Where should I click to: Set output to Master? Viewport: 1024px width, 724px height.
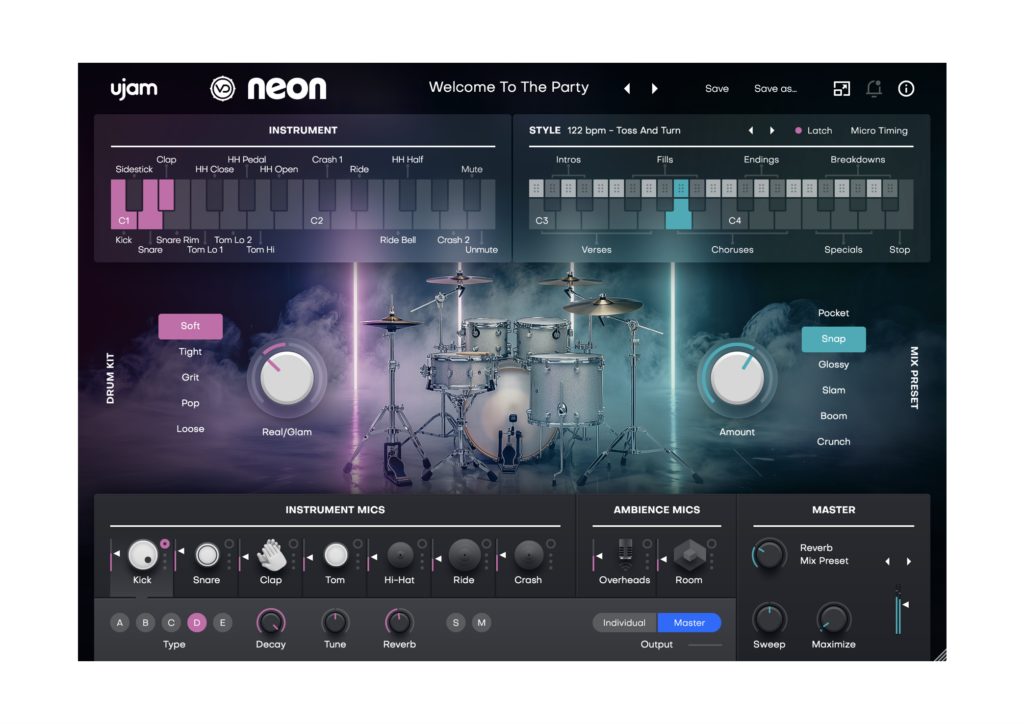pyautogui.click(x=689, y=623)
